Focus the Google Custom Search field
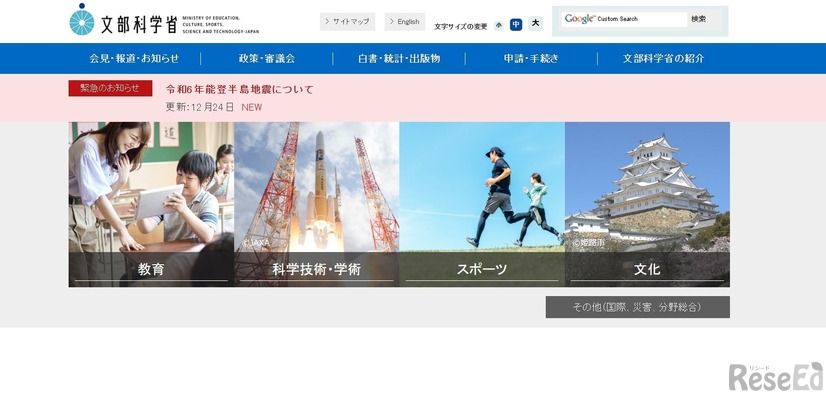 tap(624, 19)
